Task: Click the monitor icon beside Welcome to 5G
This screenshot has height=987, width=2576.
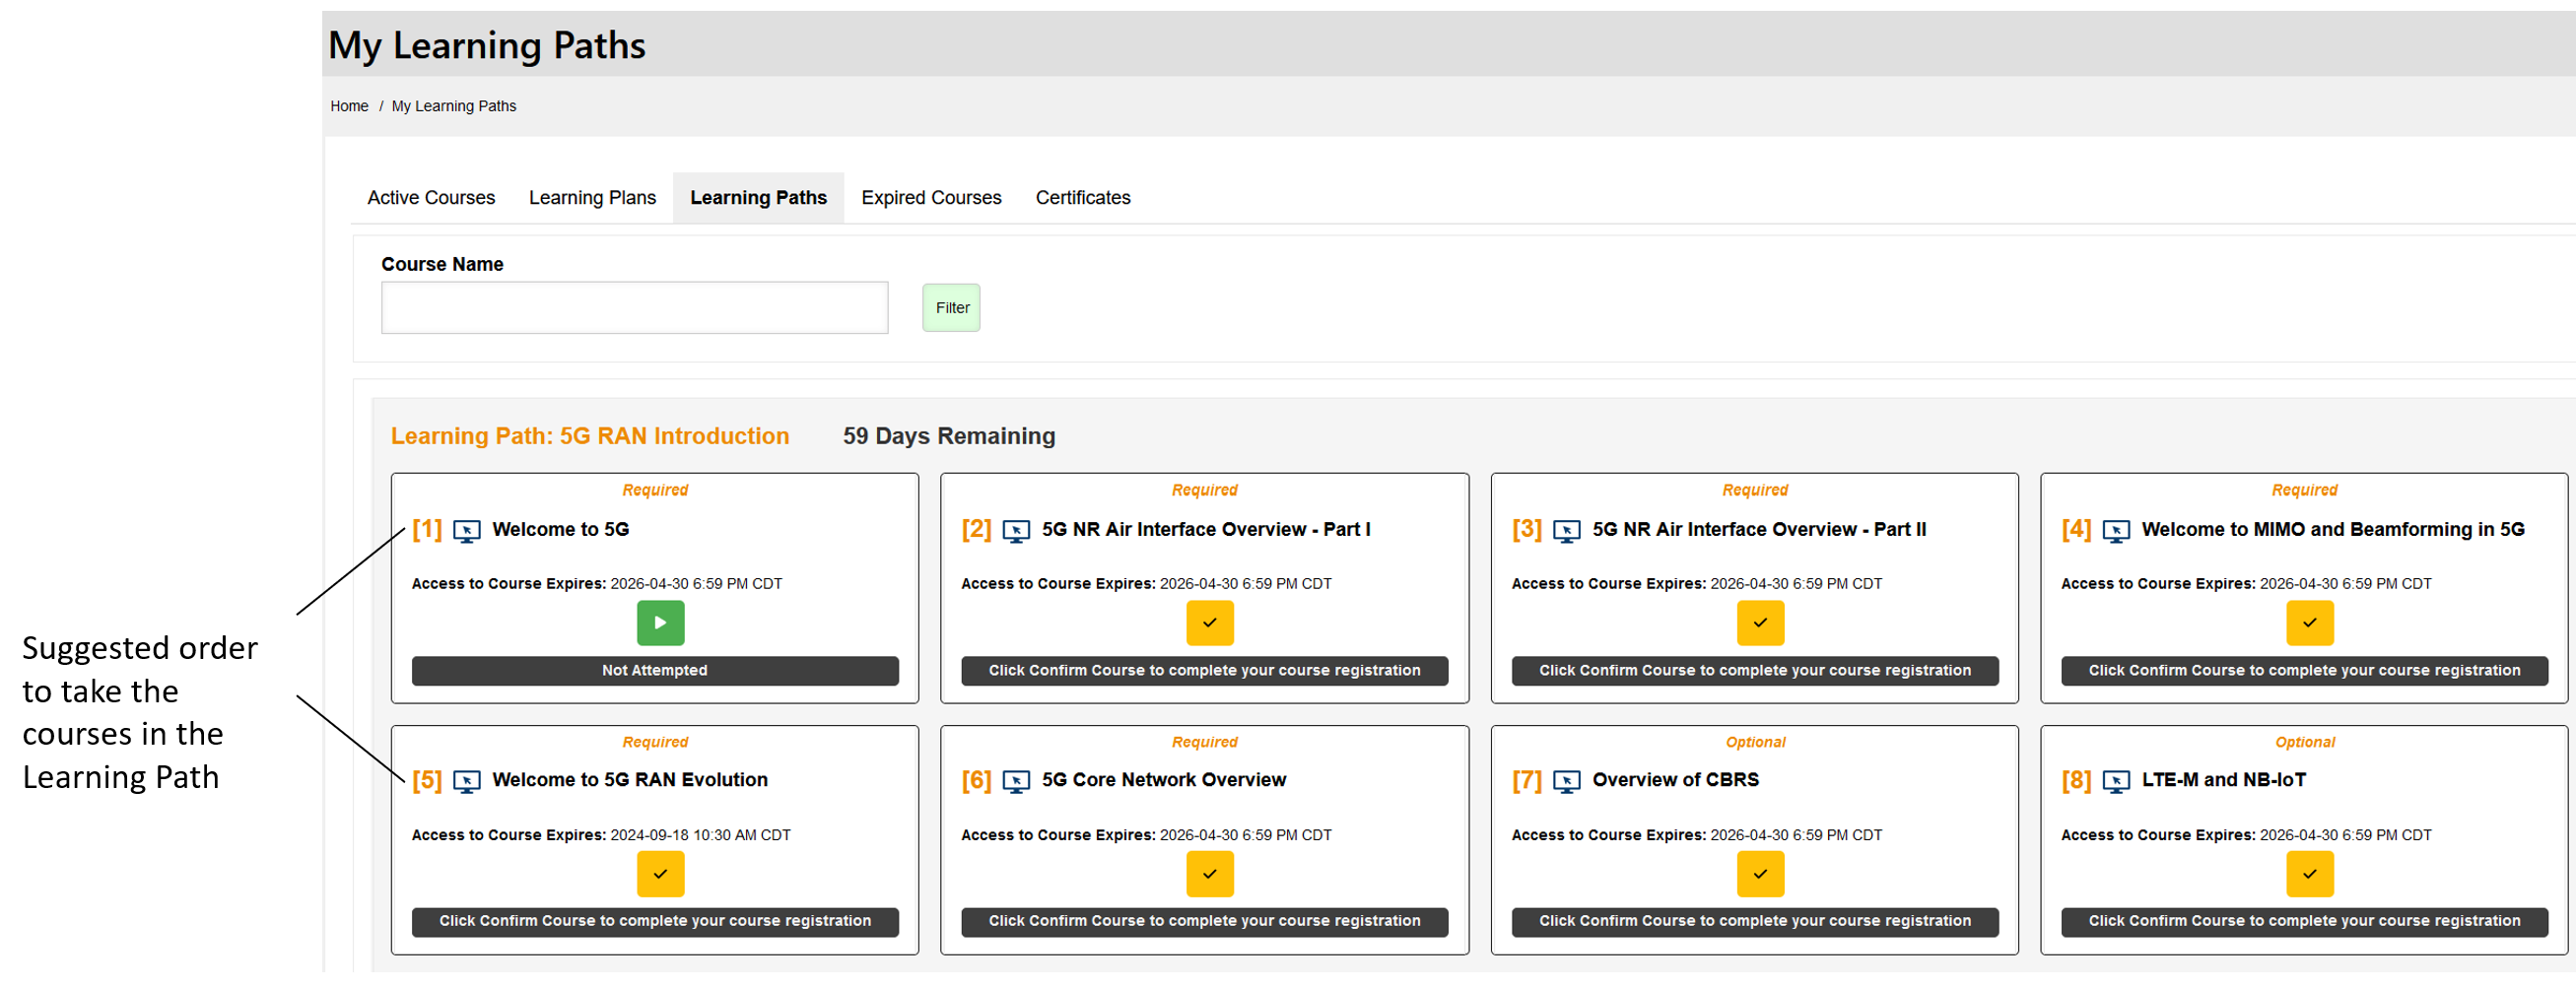Action: click(466, 531)
